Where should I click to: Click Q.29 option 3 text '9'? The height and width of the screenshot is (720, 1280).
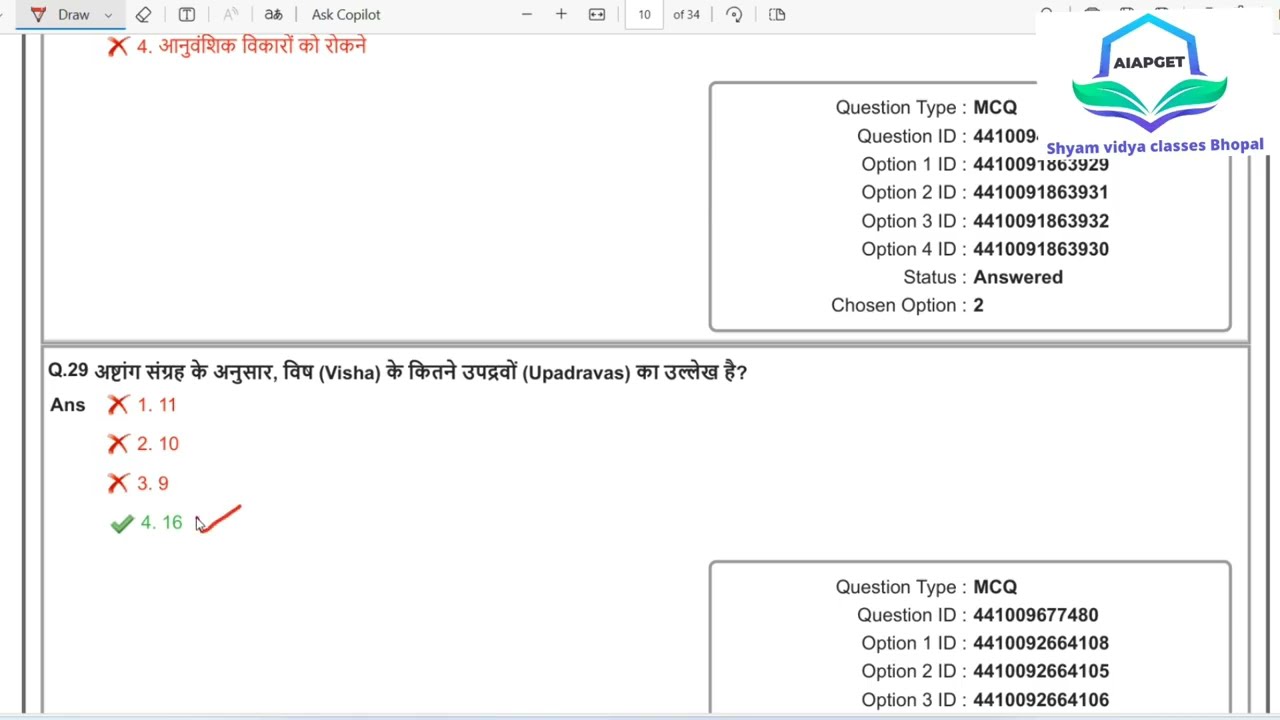163,484
